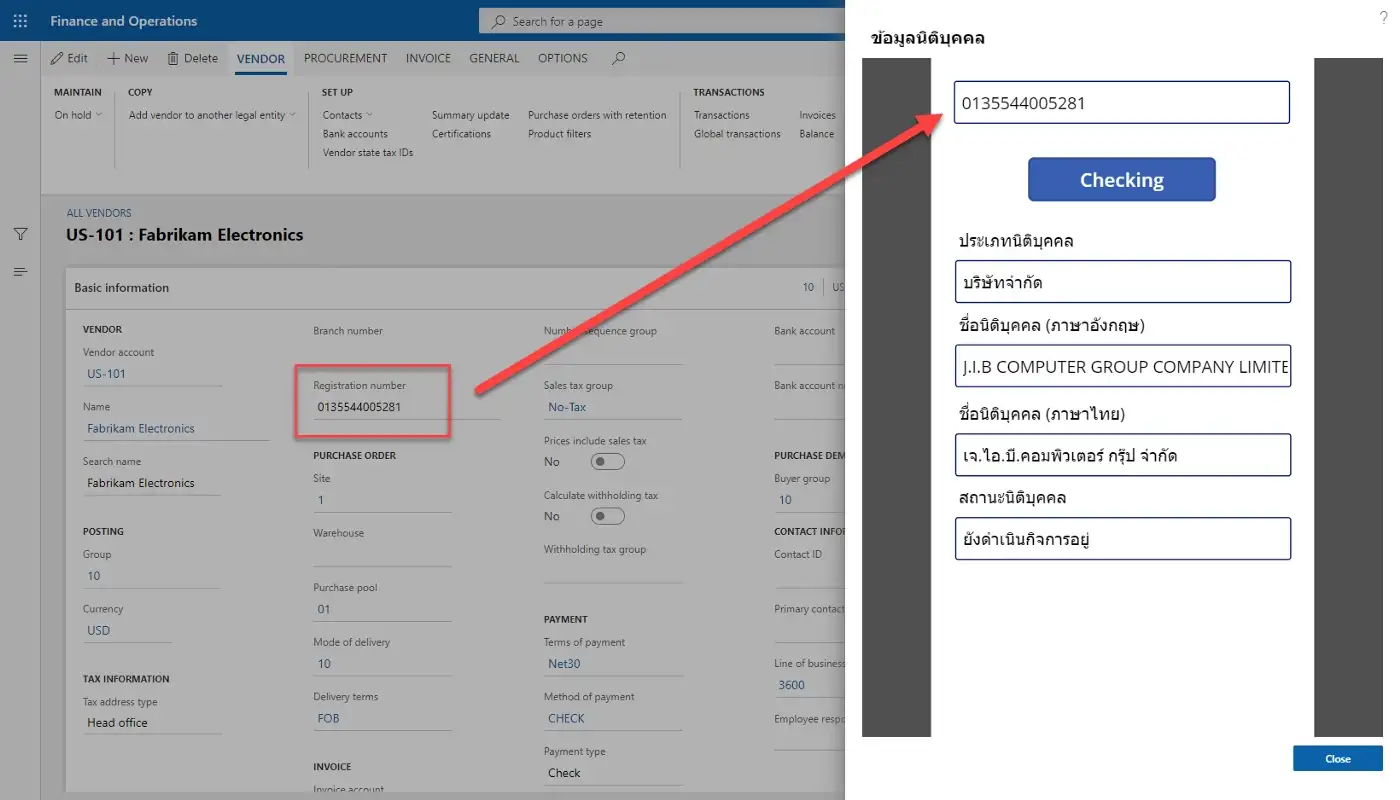Viewport: 1400px width, 800px height.
Task: Expand the On hold dropdown
Action: click(x=78, y=115)
